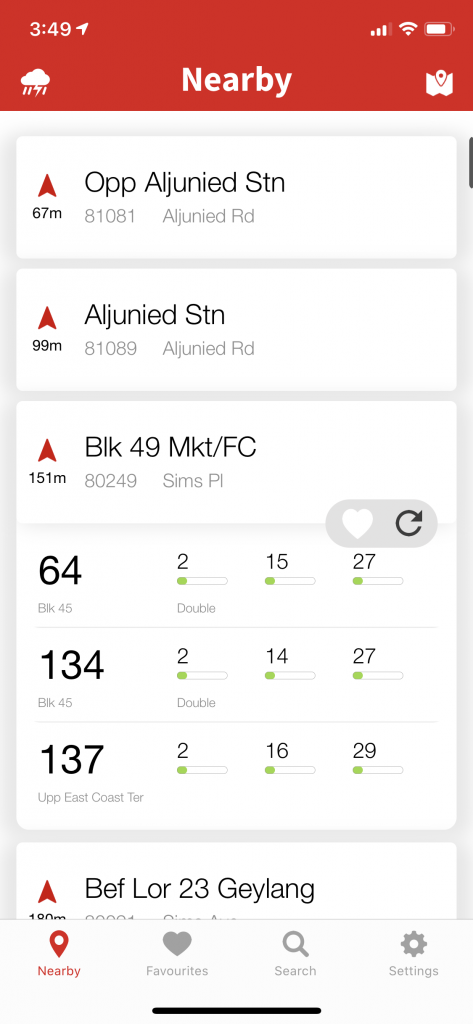This screenshot has height=1024, width=473.
Task: Switch to the Search tab
Action: pos(295,954)
